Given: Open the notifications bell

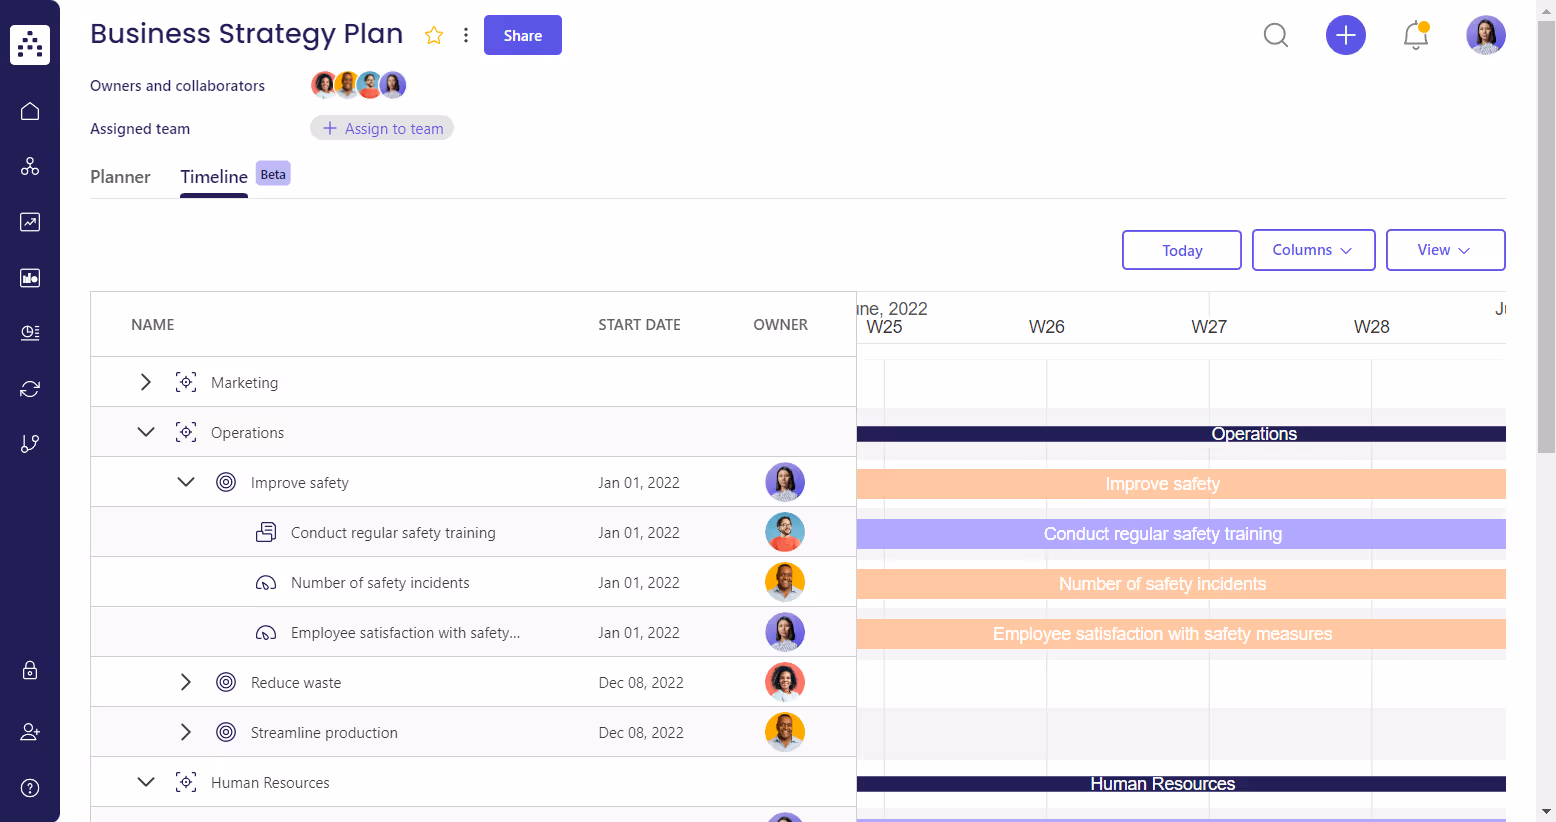Looking at the screenshot, I should [x=1415, y=35].
